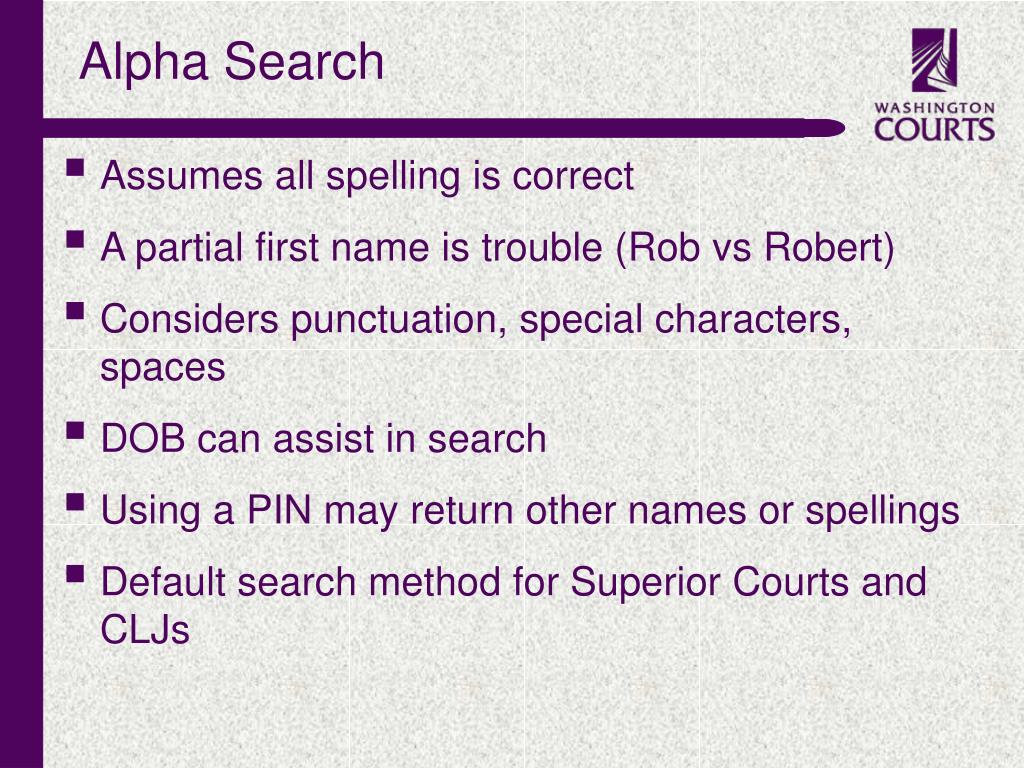Click the '(Rob vs Robert)' example text
1024x768 pixels.
tap(755, 248)
